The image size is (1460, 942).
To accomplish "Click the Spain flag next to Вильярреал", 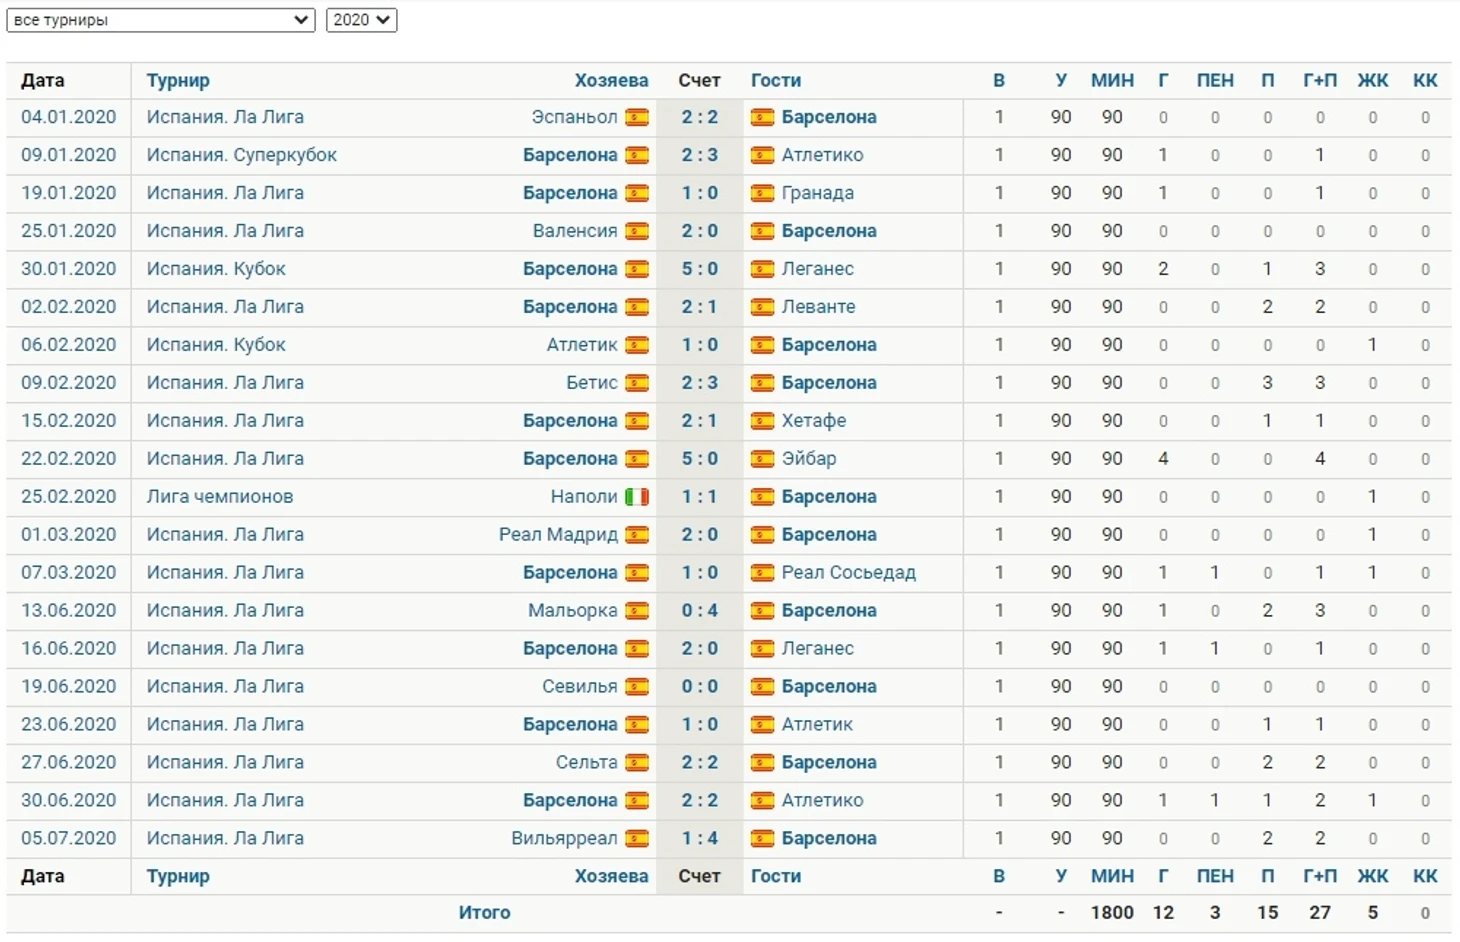I will [x=637, y=839].
